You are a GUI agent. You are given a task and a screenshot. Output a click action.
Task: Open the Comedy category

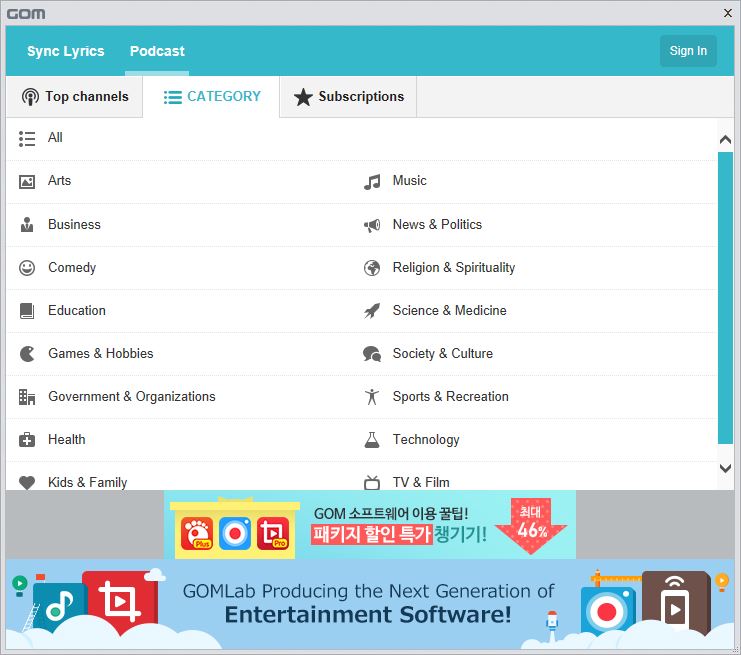[x=72, y=267]
